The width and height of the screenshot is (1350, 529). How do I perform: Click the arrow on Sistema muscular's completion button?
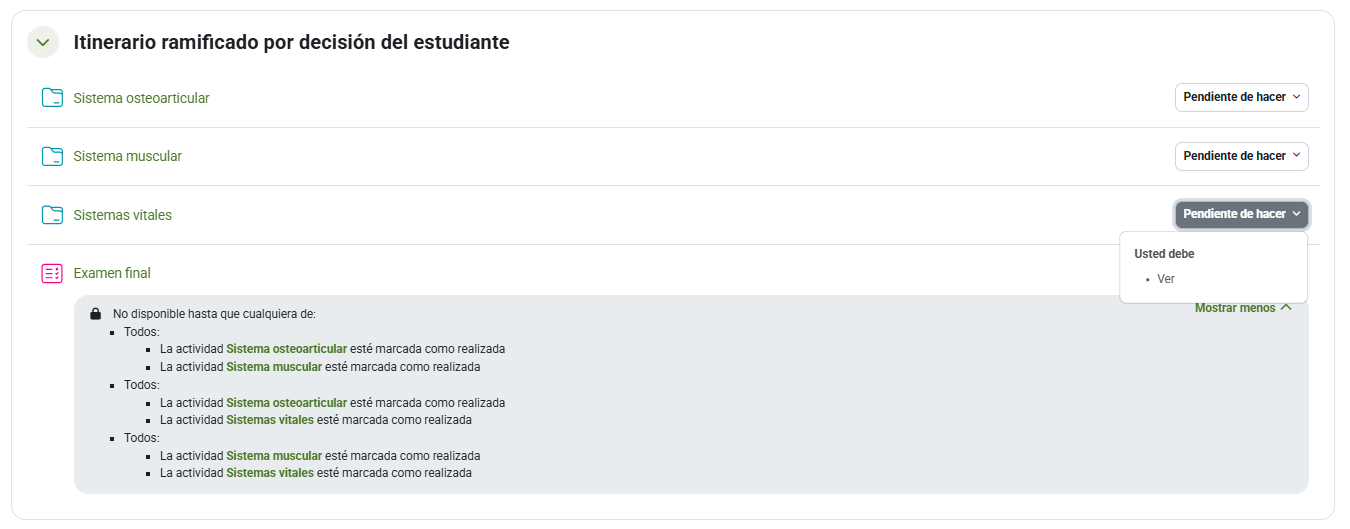click(1296, 156)
